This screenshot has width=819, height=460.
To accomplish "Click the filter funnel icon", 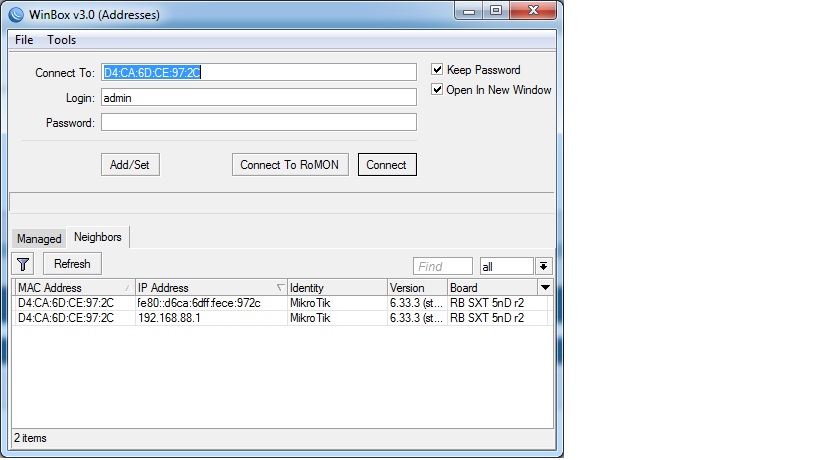I will 22,264.
